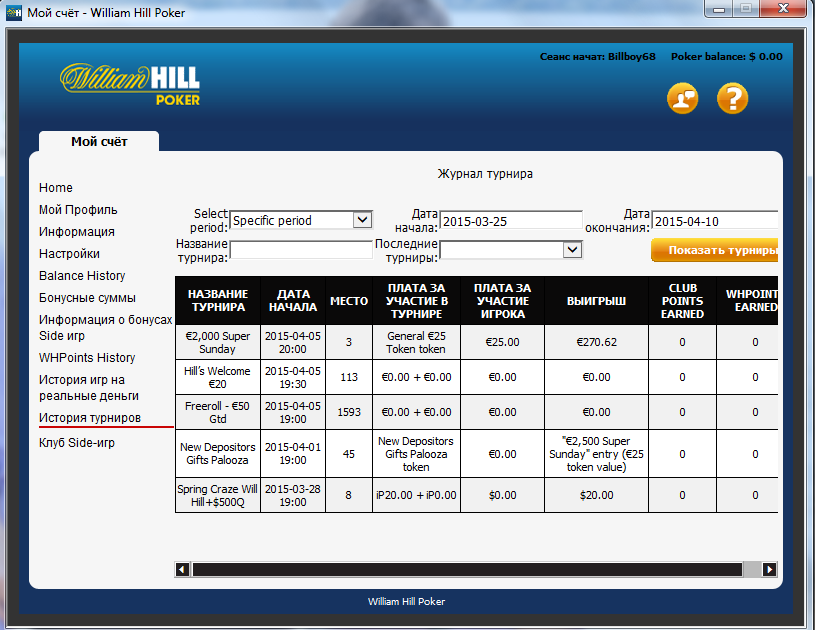The image size is (815, 630).
Task: Open История игр на реальные деньги
Action: (89, 388)
